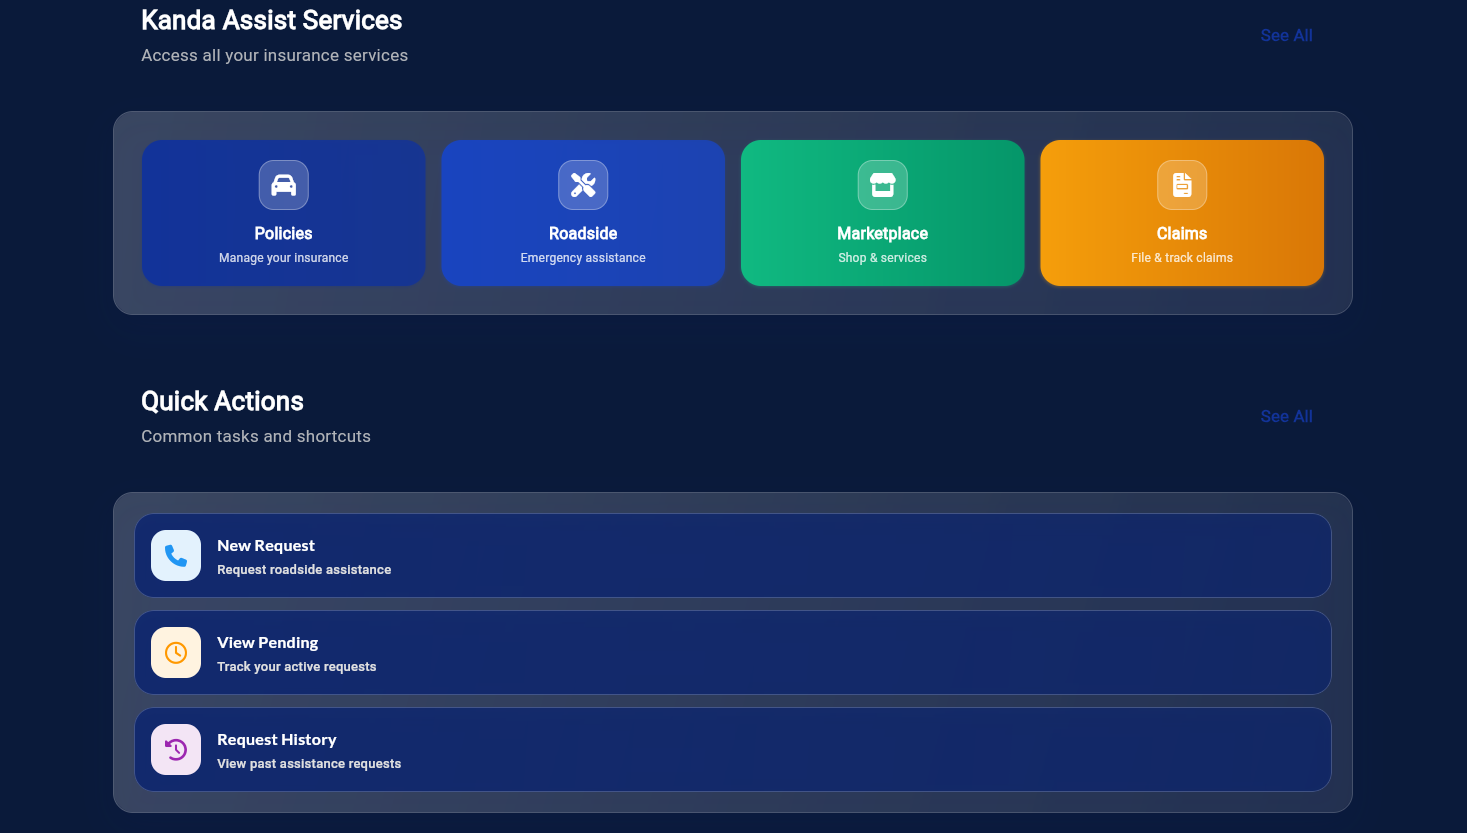Select View Pending to track active requests
The width and height of the screenshot is (1467, 833).
[x=732, y=652]
